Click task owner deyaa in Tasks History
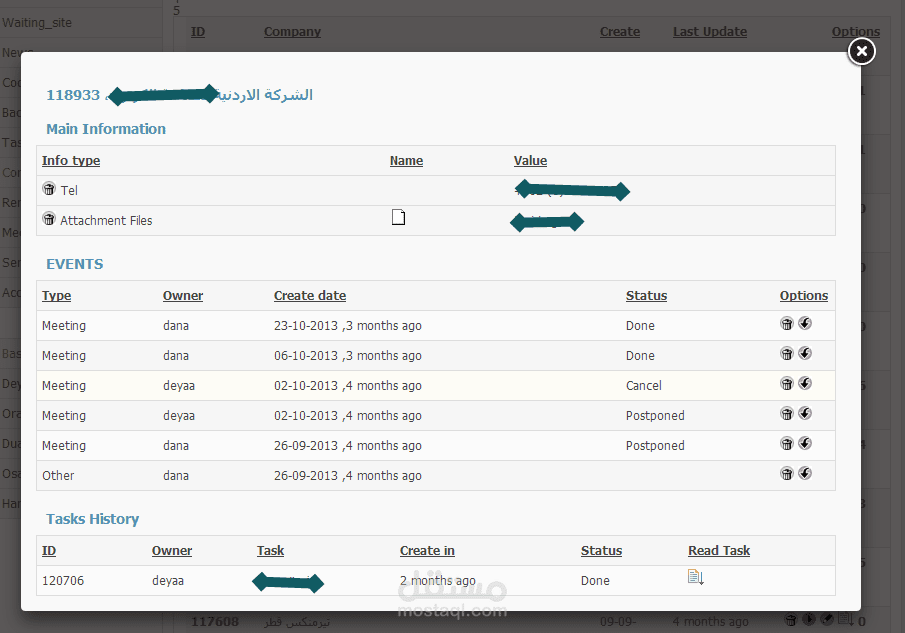The height and width of the screenshot is (633, 905). click(168, 580)
